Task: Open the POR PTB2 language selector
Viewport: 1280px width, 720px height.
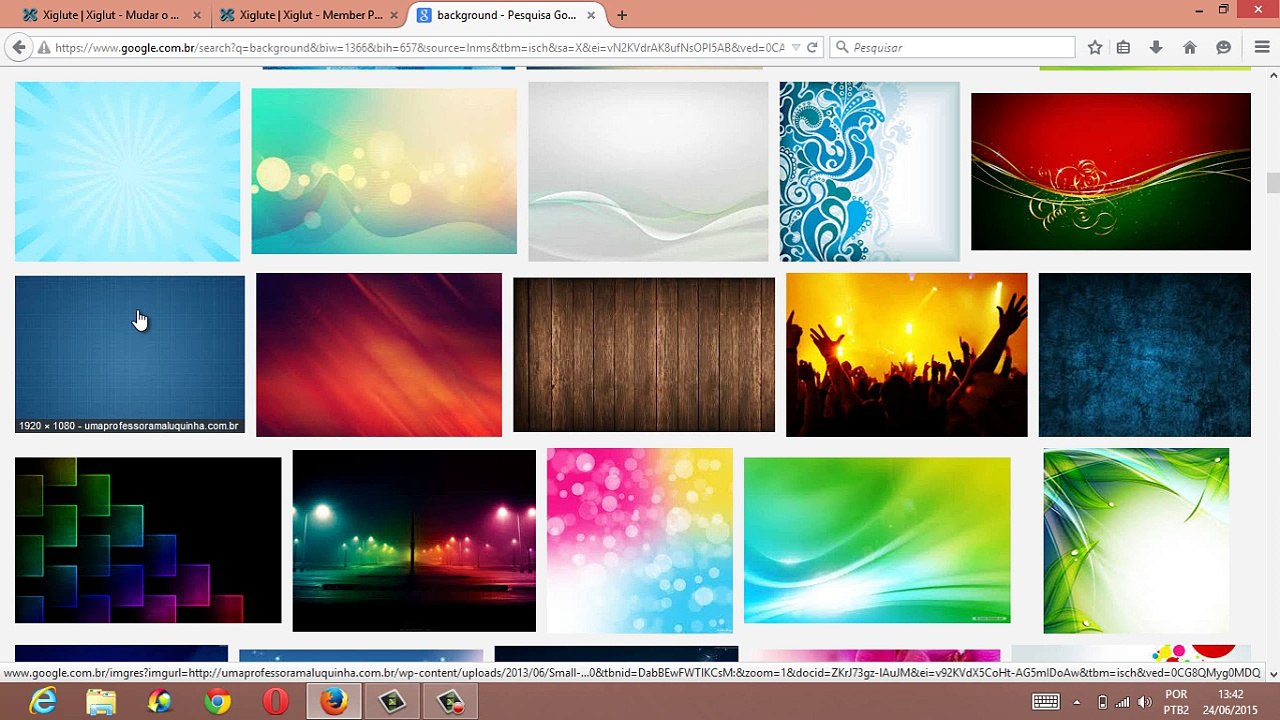Action: [1176, 702]
